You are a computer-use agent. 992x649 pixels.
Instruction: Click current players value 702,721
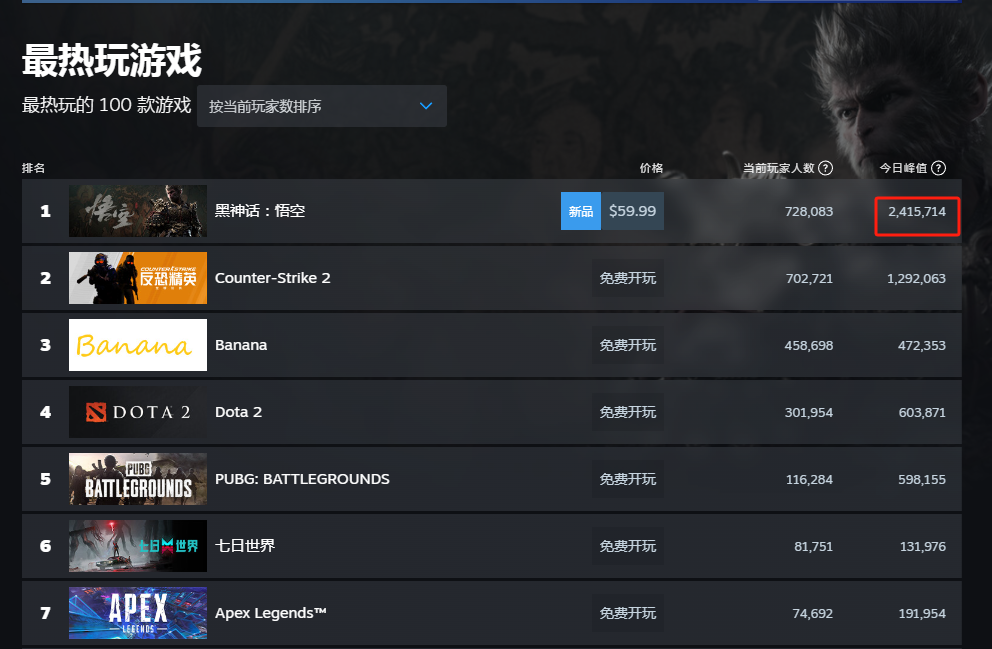point(809,279)
